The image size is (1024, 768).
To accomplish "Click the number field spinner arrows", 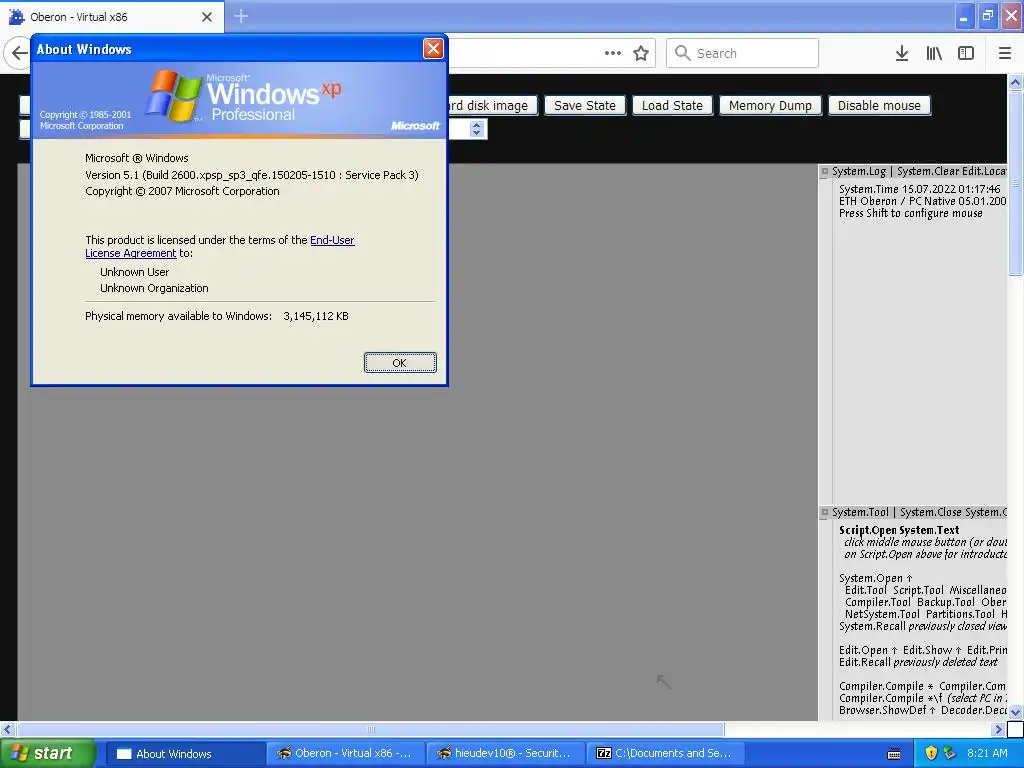I will [x=477, y=129].
